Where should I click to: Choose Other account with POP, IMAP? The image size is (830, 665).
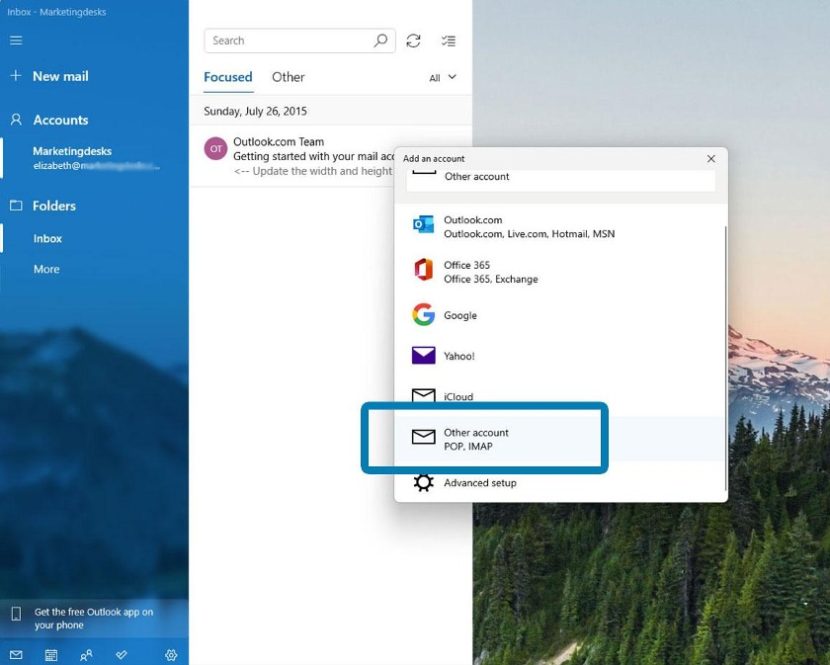tap(475, 438)
